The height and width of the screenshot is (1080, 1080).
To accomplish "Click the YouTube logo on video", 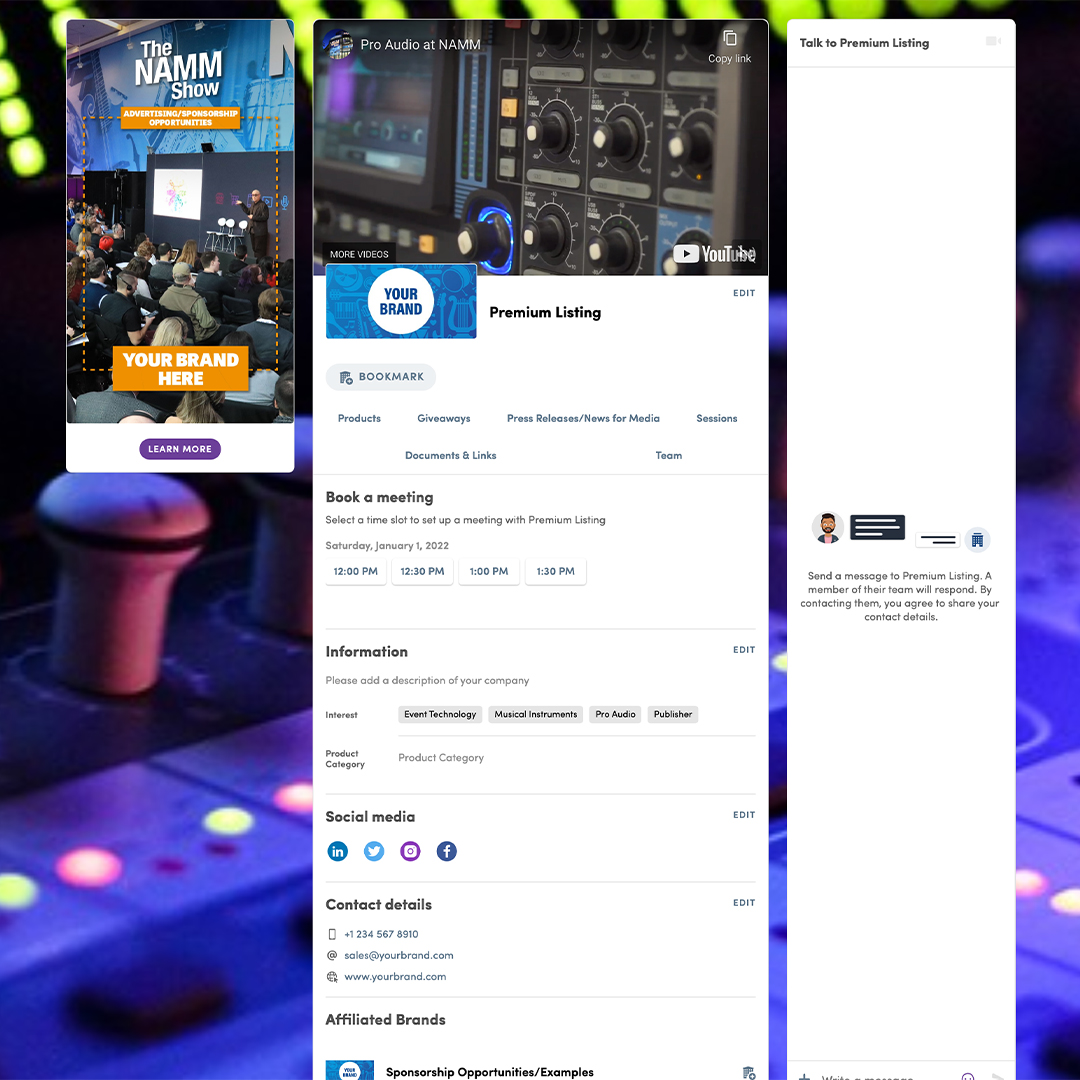I will click(714, 254).
